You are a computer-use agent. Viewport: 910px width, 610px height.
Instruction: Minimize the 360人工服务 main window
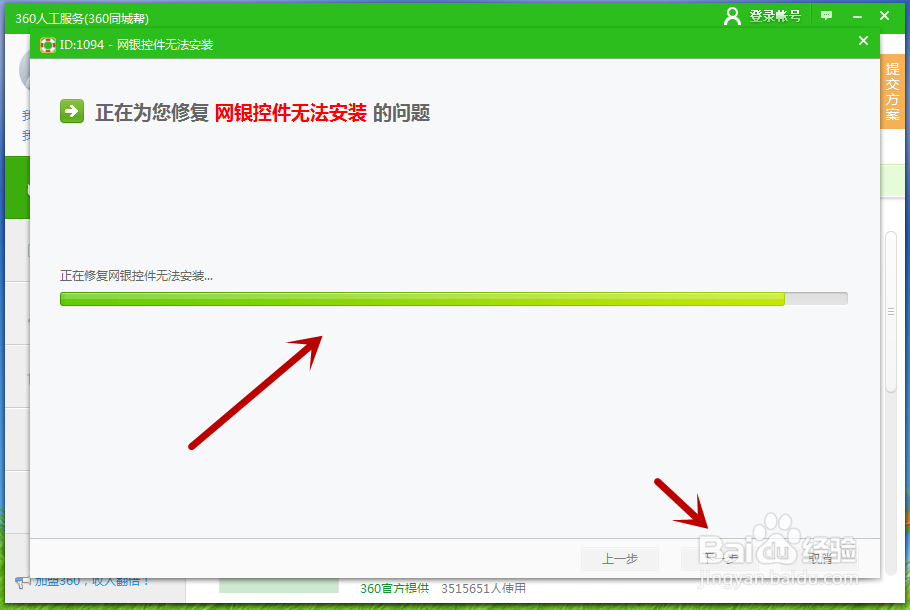(x=857, y=16)
